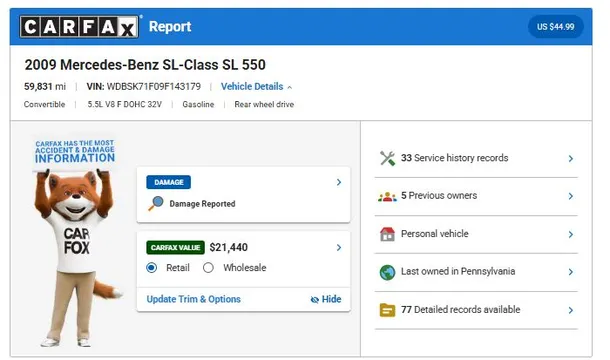The height and width of the screenshot is (360, 610).
Task: Expand Service history records chevron
Action: click(571, 158)
